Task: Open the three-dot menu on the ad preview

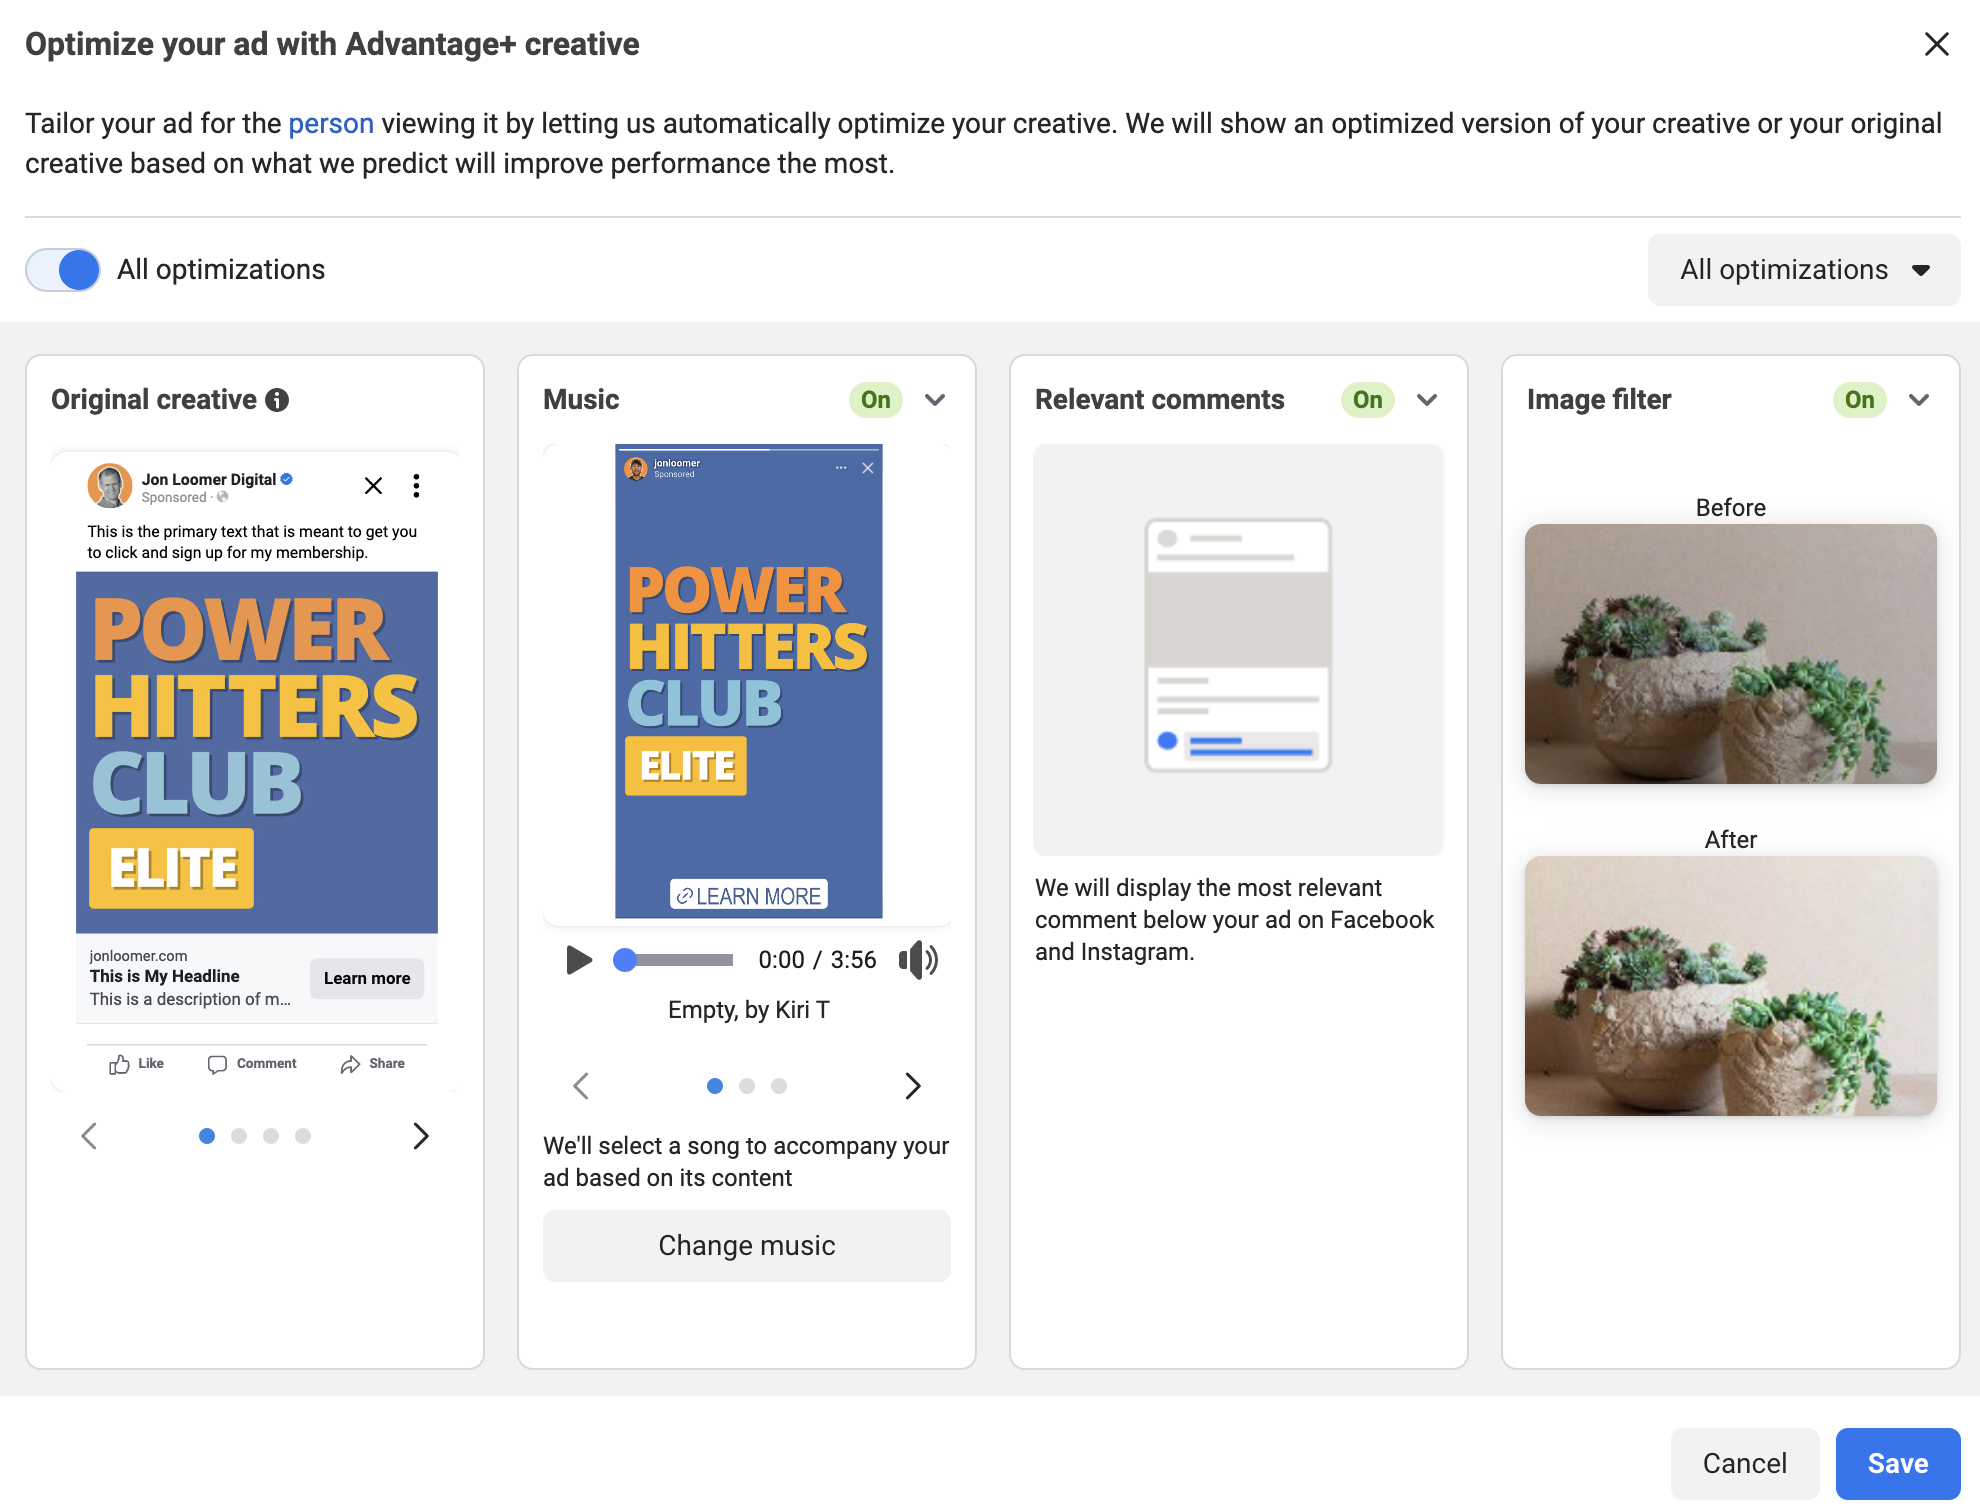Action: 416,486
